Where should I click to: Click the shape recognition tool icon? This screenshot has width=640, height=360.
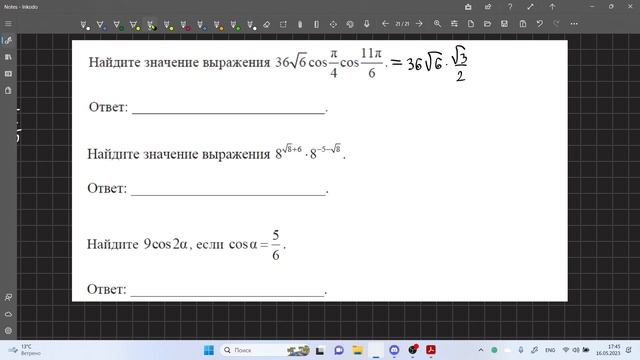click(x=350, y=24)
